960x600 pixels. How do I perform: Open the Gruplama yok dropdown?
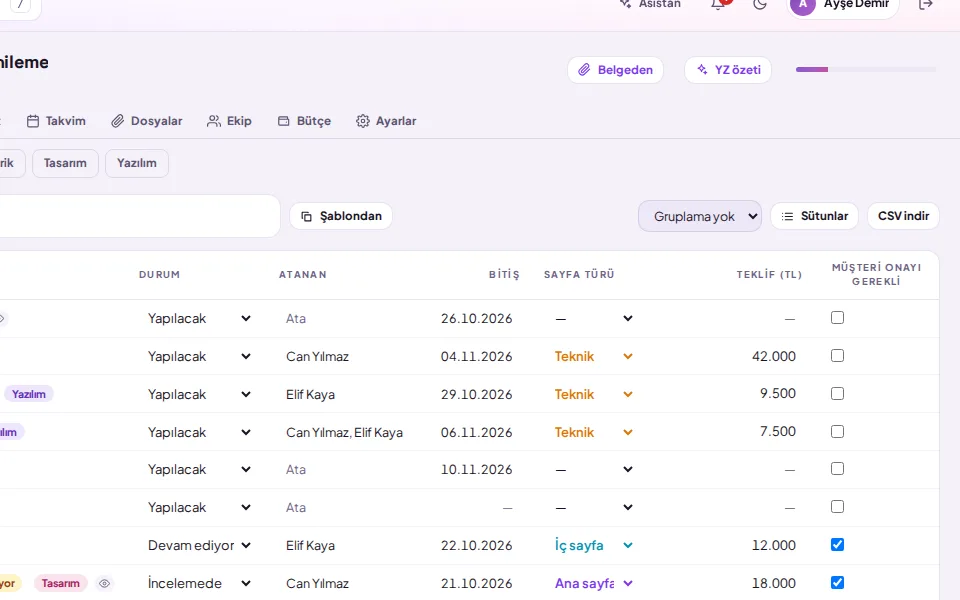point(700,216)
